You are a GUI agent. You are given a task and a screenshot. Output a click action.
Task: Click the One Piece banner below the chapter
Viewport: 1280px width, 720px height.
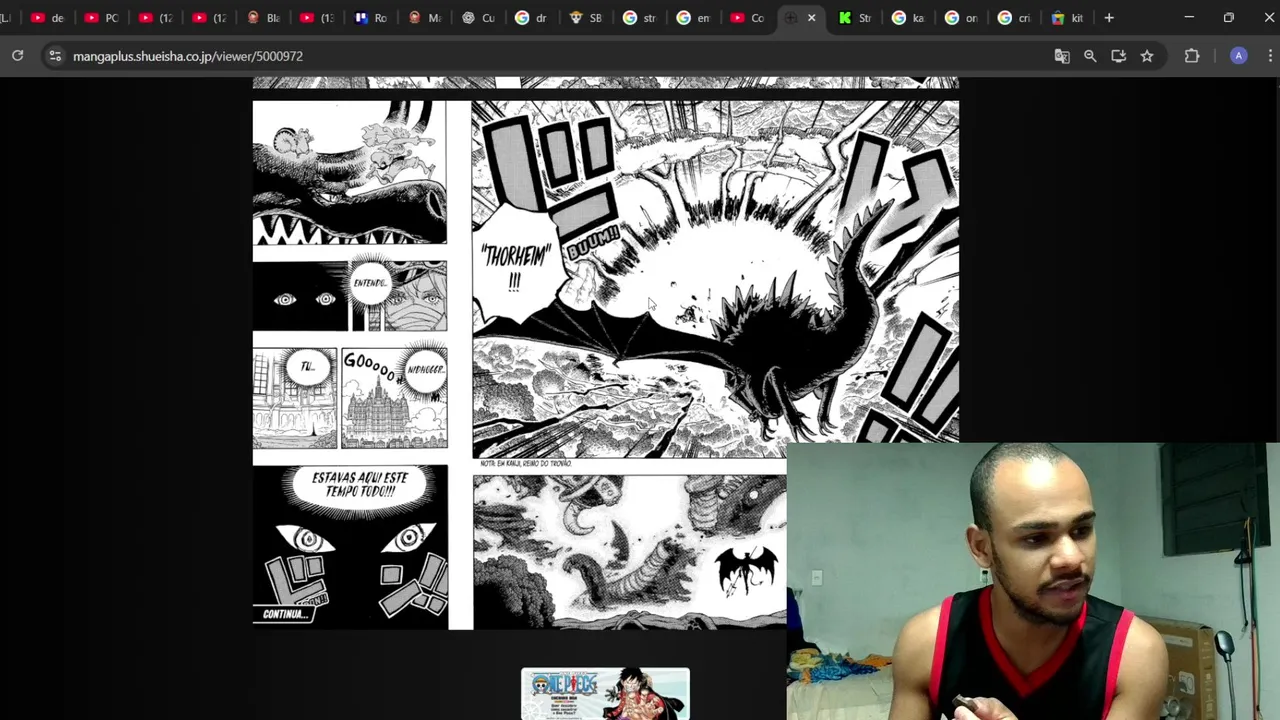[605, 694]
